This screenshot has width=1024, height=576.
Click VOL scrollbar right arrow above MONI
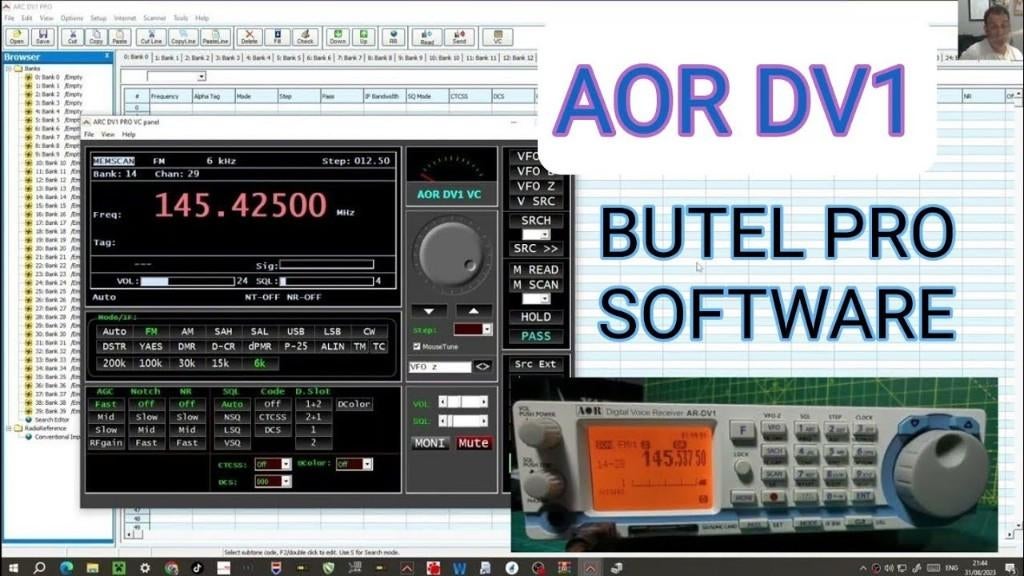point(483,402)
